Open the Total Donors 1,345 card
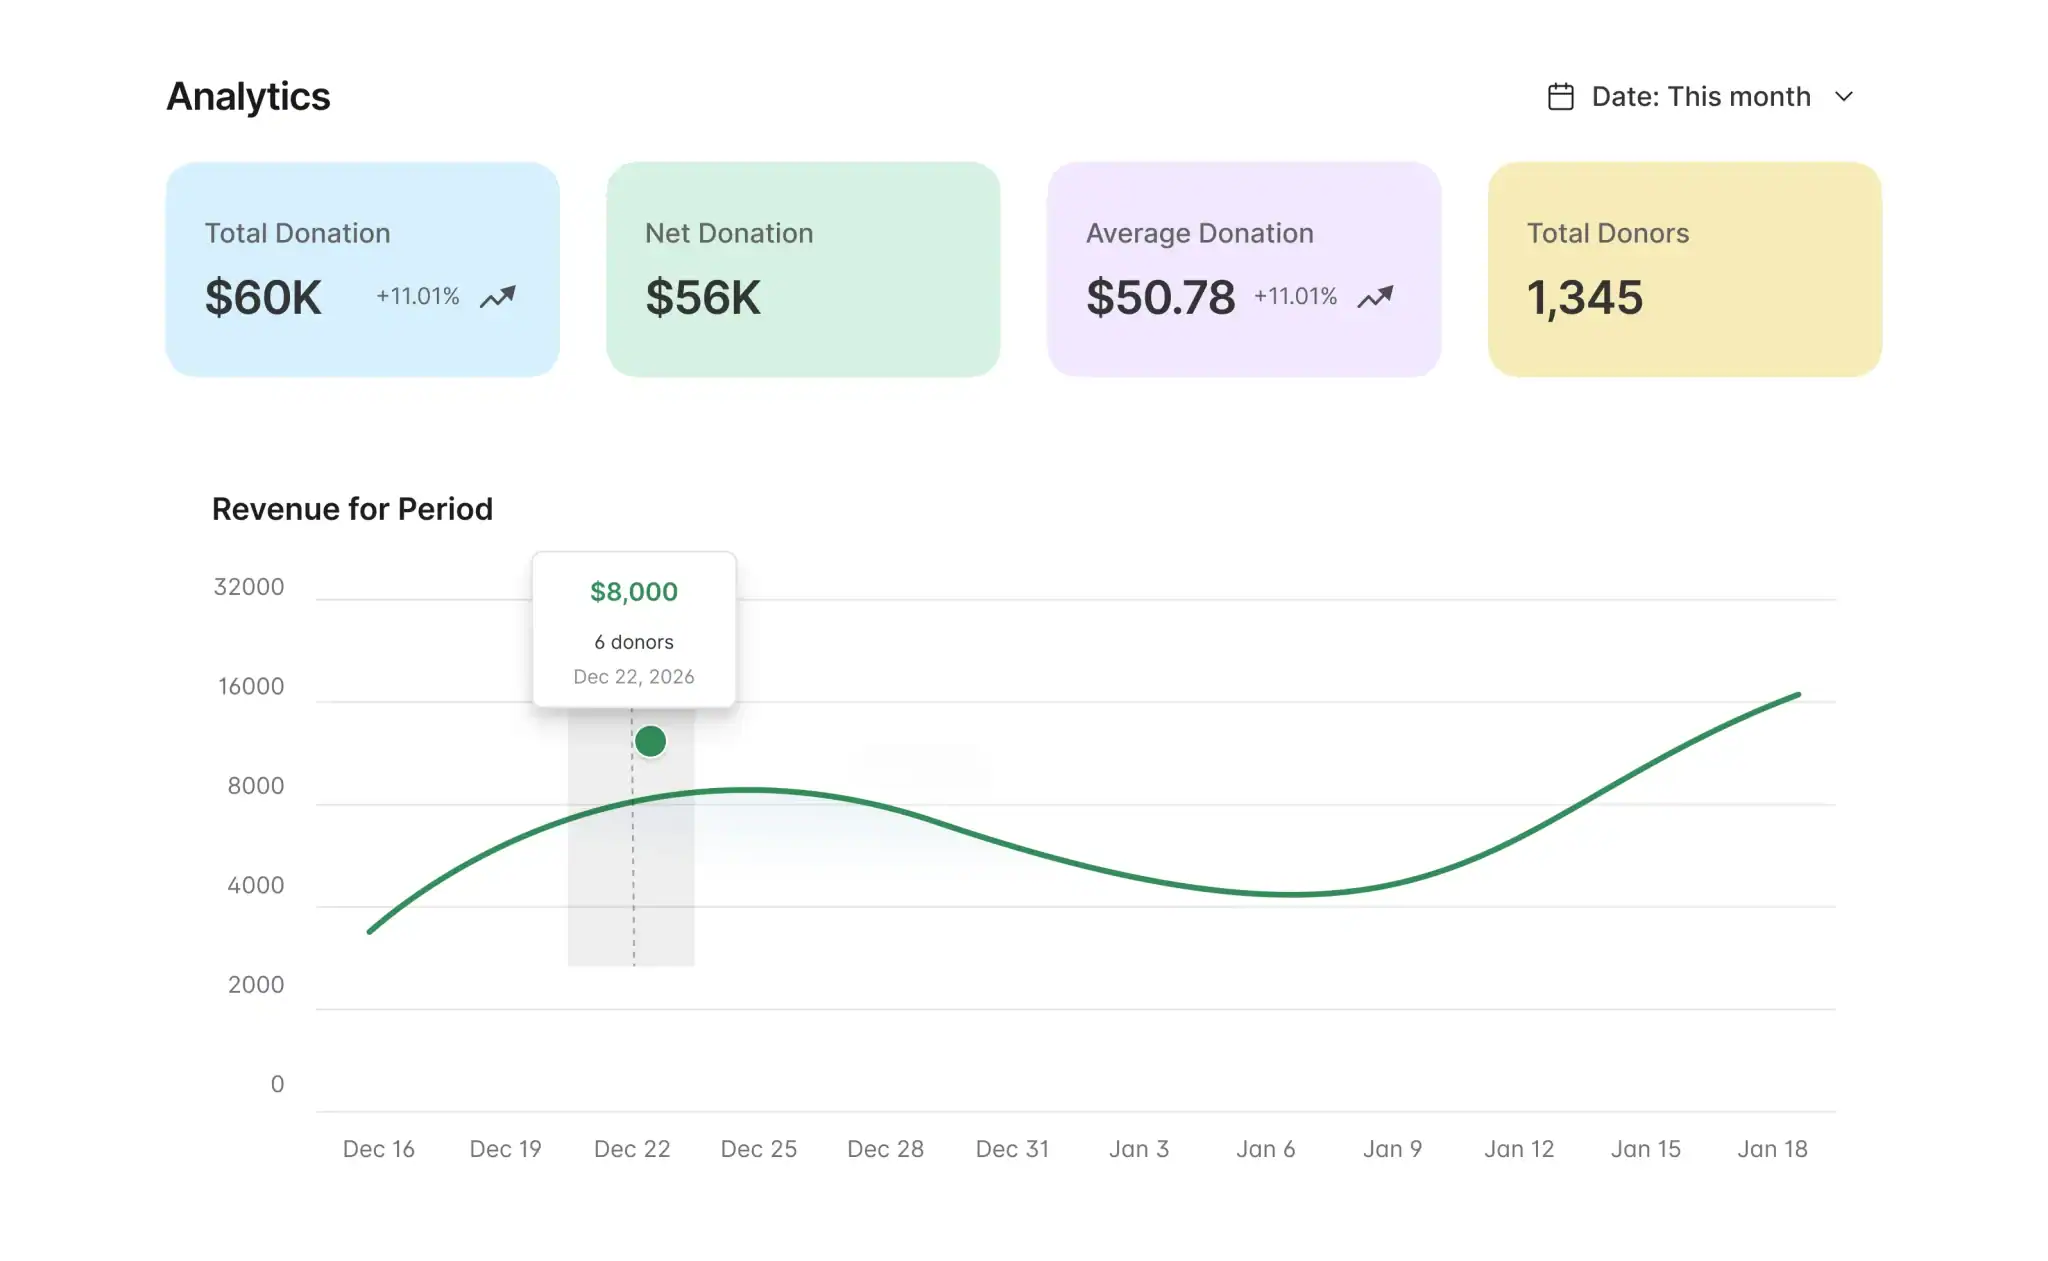The image size is (2048, 1261). tap(1684, 270)
